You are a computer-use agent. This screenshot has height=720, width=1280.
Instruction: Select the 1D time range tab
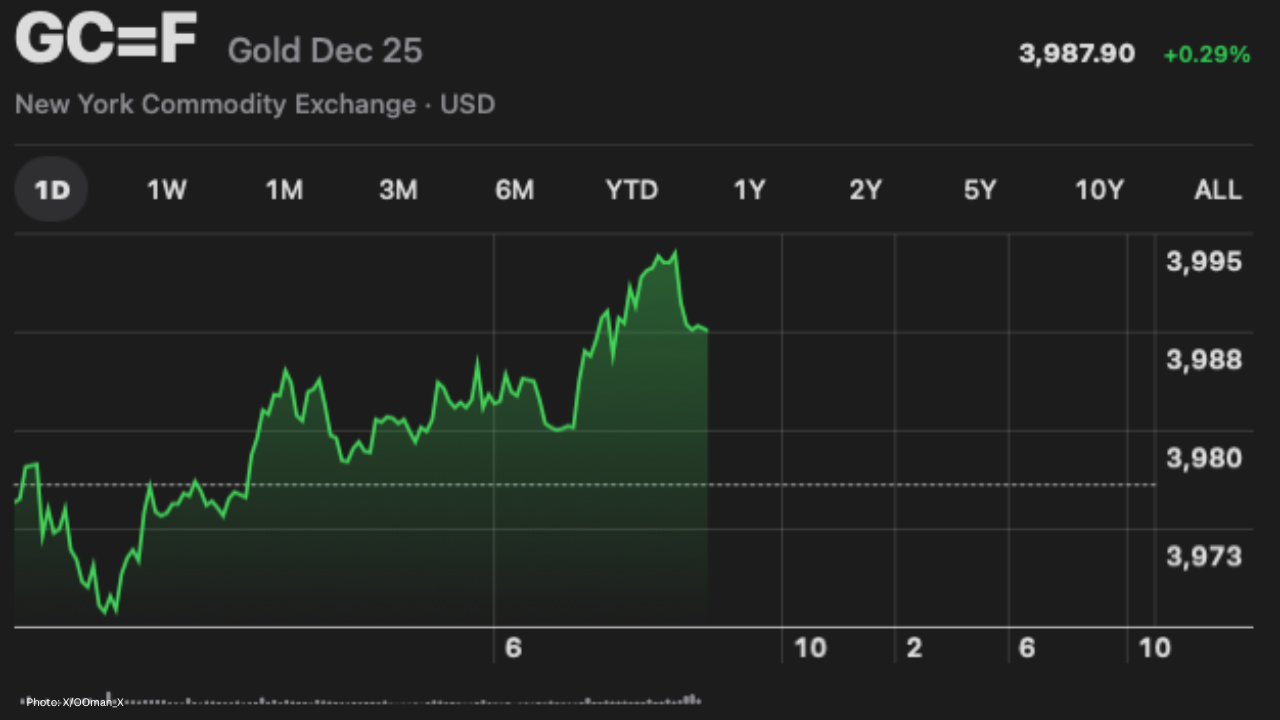click(52, 189)
